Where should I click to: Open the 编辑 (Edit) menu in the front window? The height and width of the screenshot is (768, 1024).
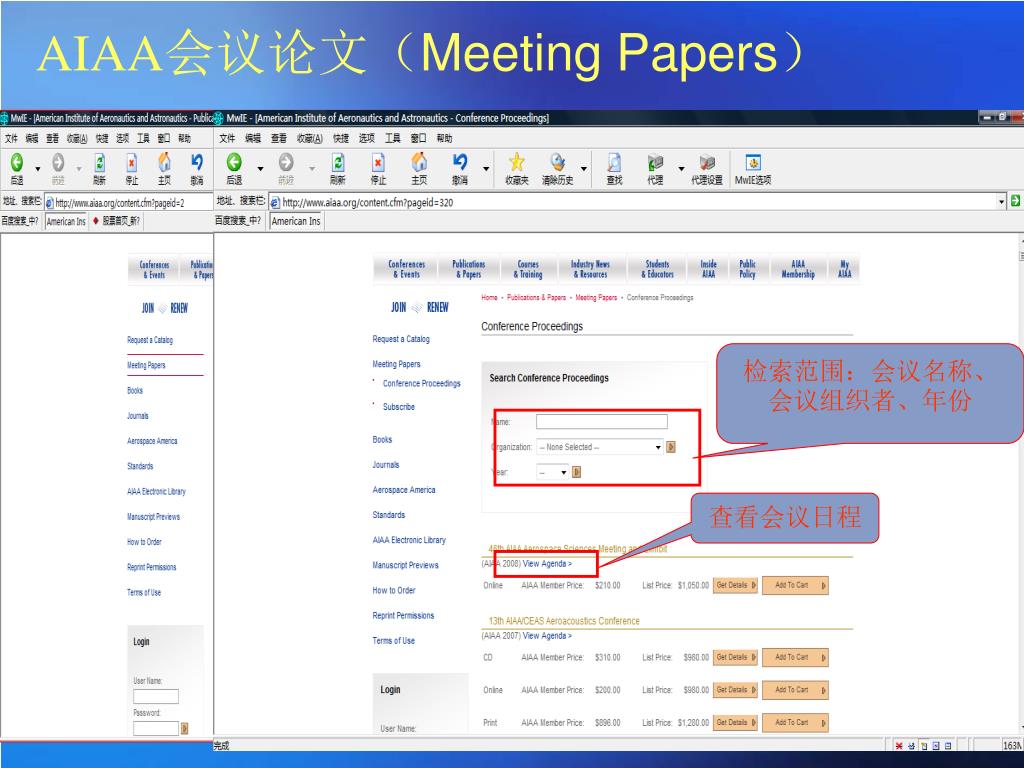point(253,138)
